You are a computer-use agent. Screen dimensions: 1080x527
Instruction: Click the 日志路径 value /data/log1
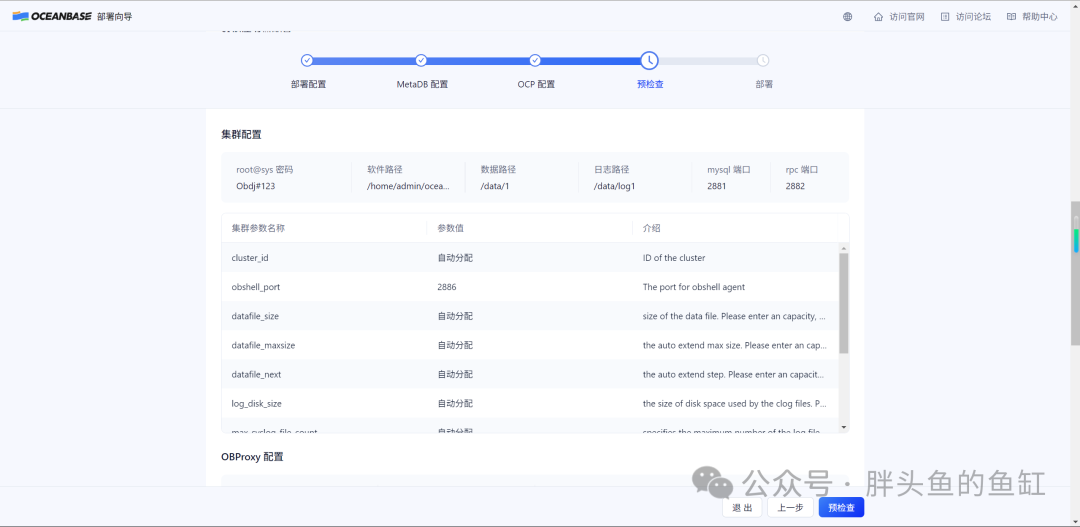click(614, 185)
